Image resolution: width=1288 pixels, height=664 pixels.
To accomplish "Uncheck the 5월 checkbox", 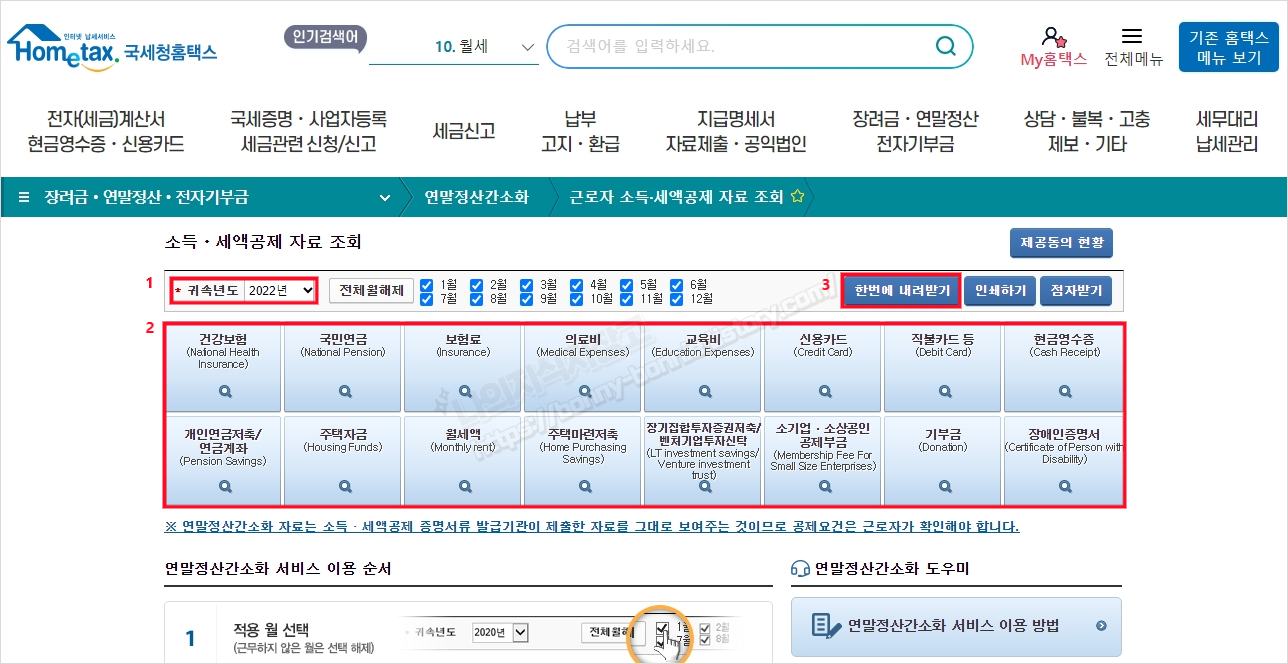I will [x=627, y=284].
